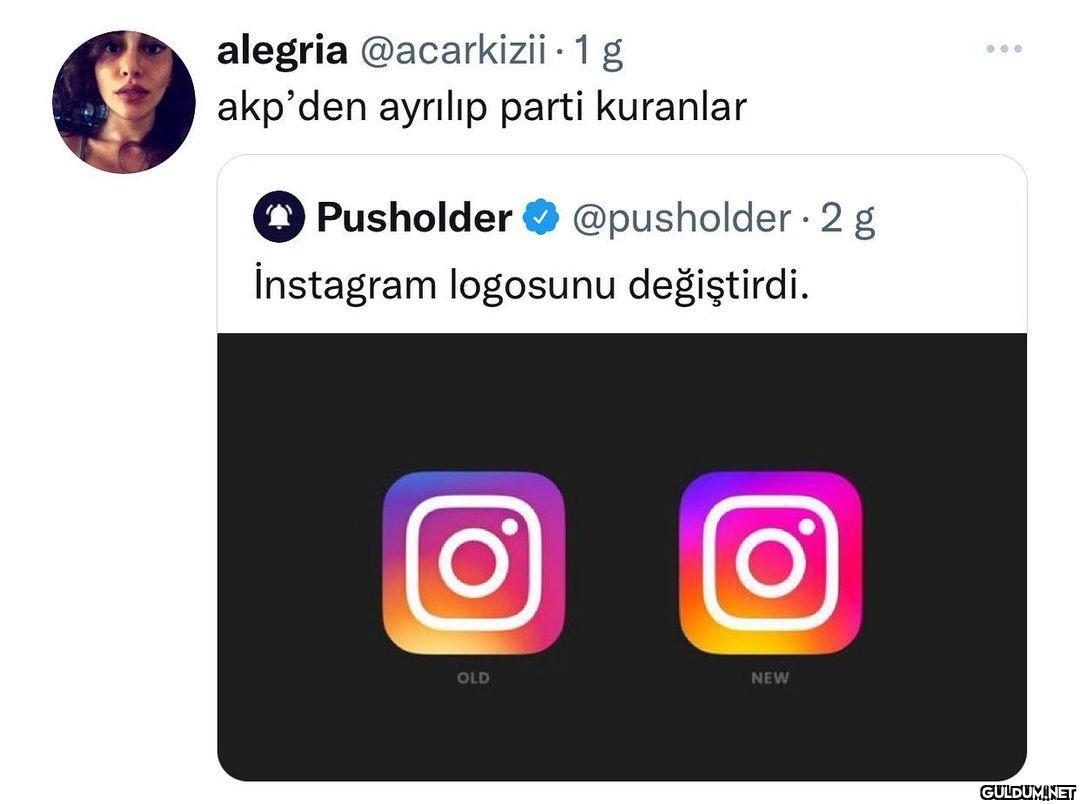Click the tweet timestamp 1 g
Image resolution: width=1080 pixels, height=804 pixels.
pos(599,50)
